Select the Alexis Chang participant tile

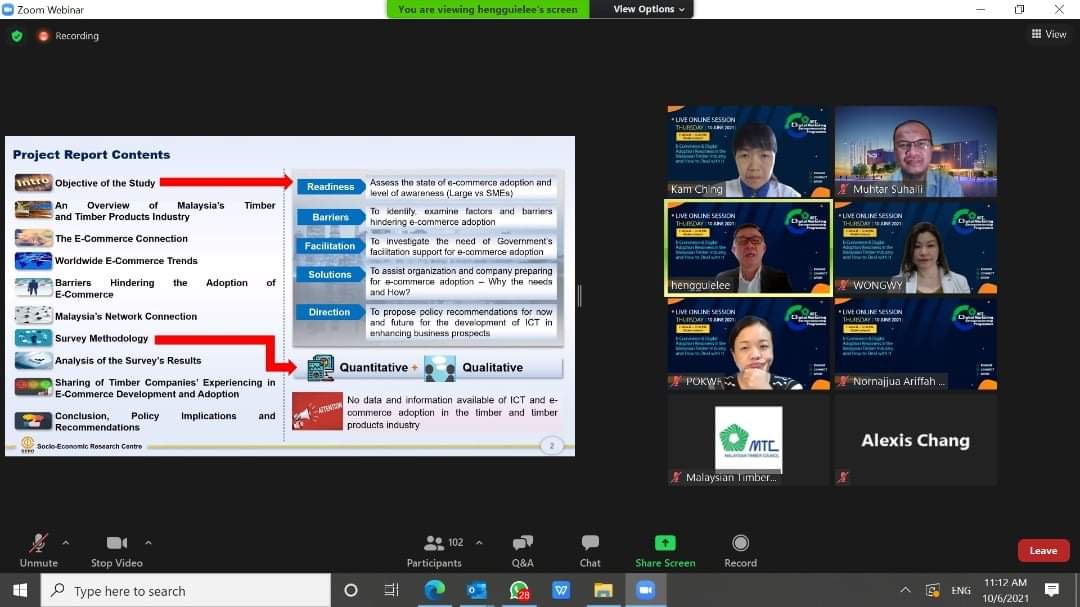click(x=915, y=440)
